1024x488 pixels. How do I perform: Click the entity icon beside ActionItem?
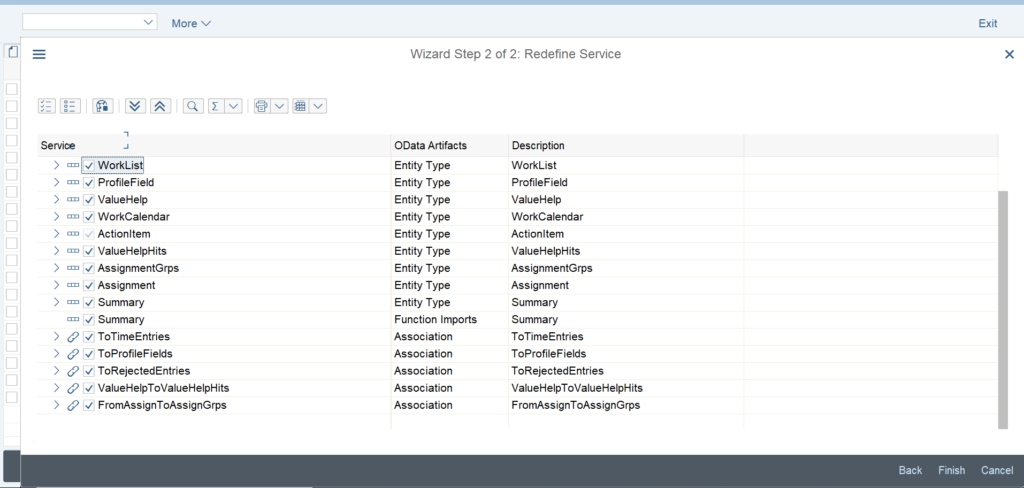pyautogui.click(x=73, y=234)
